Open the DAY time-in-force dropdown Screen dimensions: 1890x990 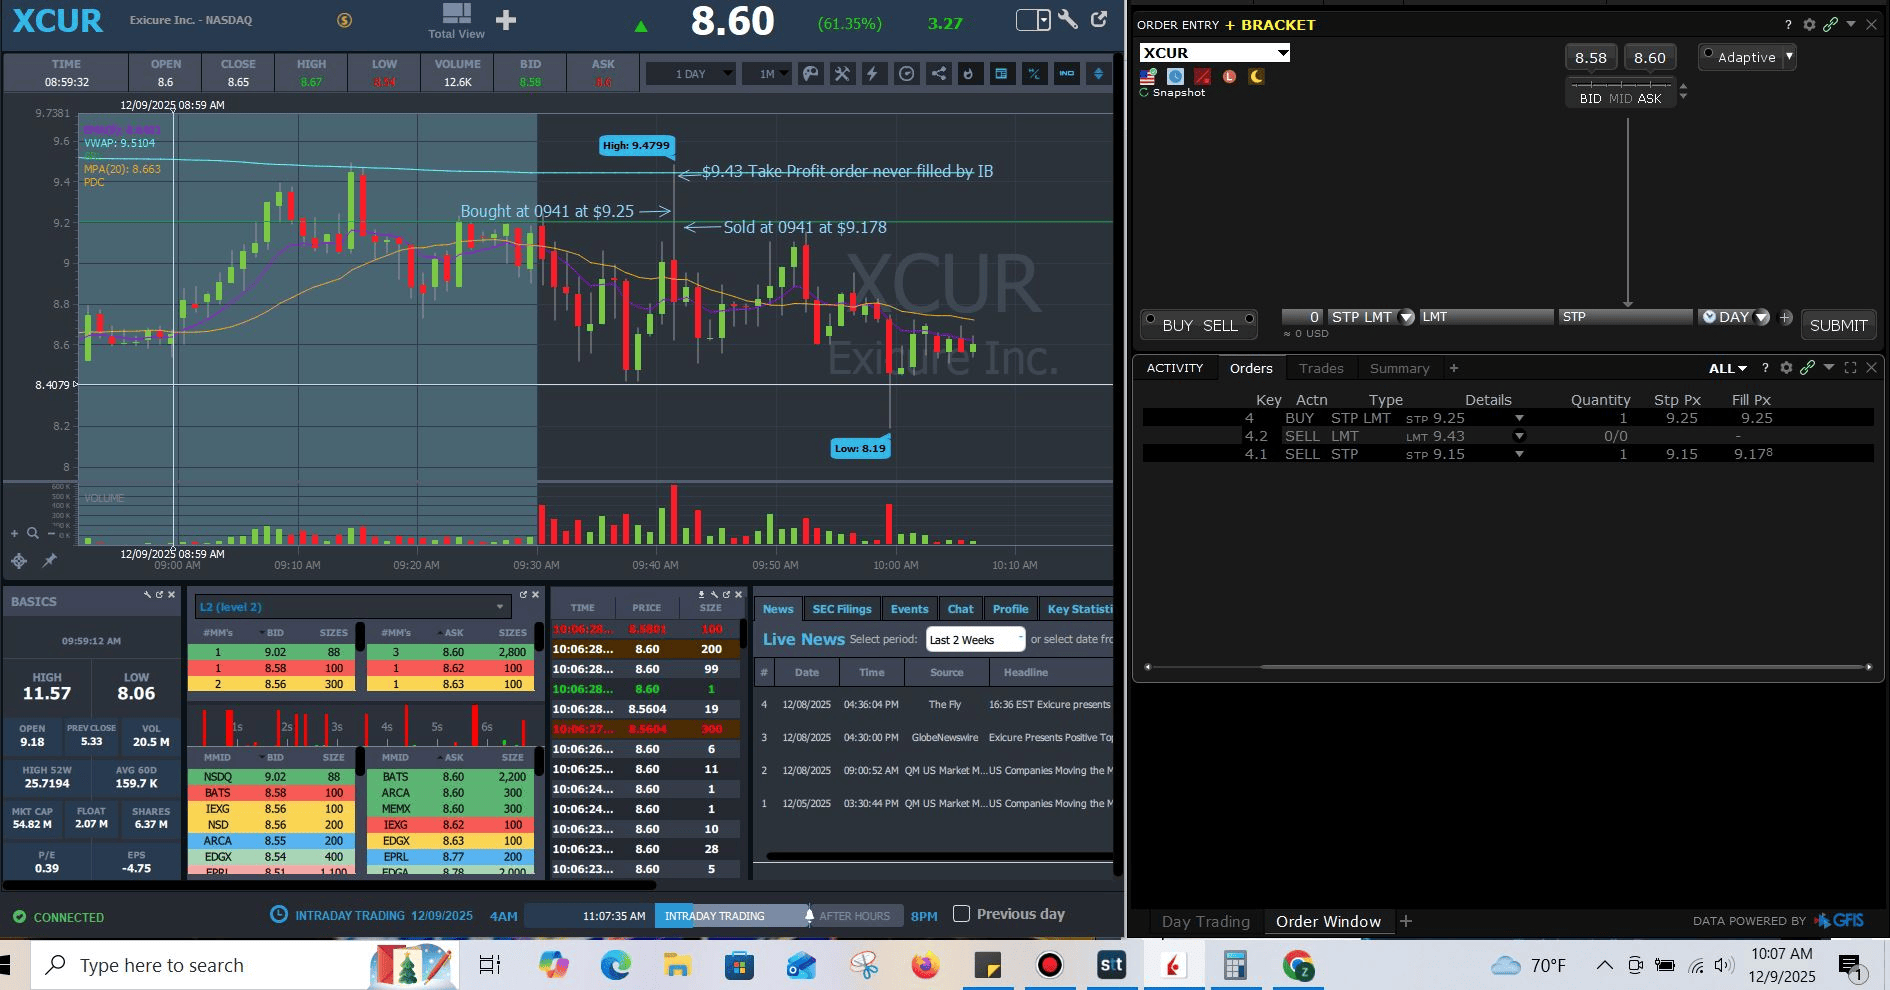pyautogui.click(x=1761, y=317)
